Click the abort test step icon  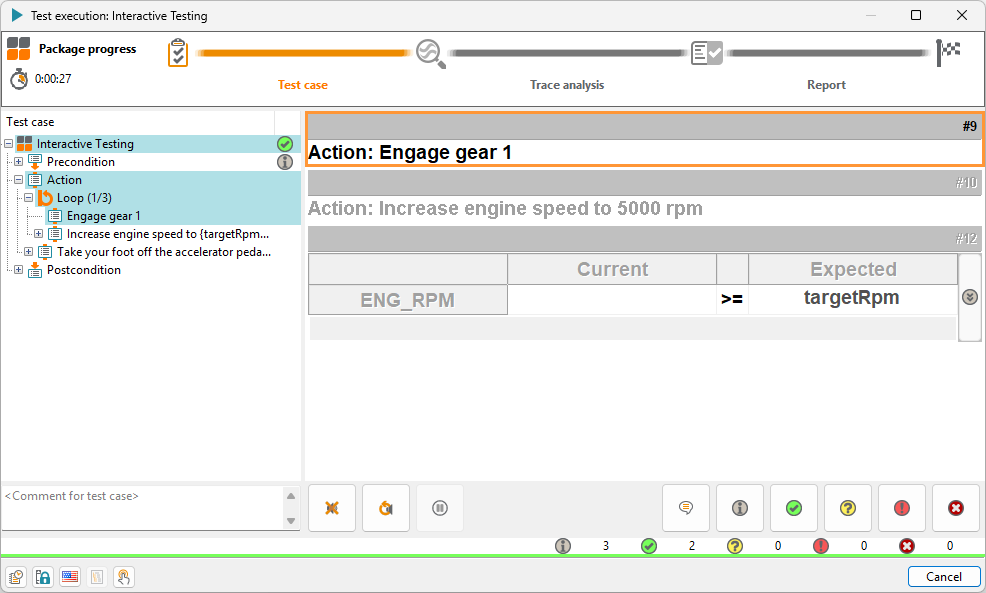coord(332,508)
